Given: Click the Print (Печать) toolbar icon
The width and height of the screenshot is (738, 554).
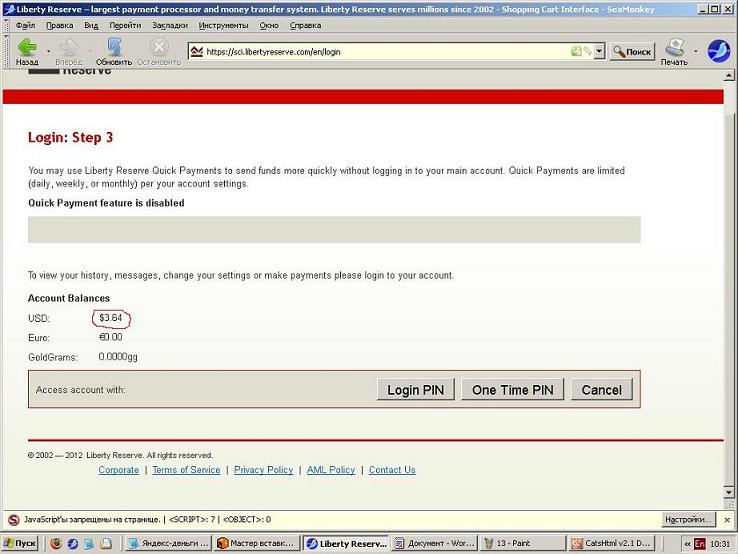Looking at the screenshot, I should pyautogui.click(x=674, y=48).
